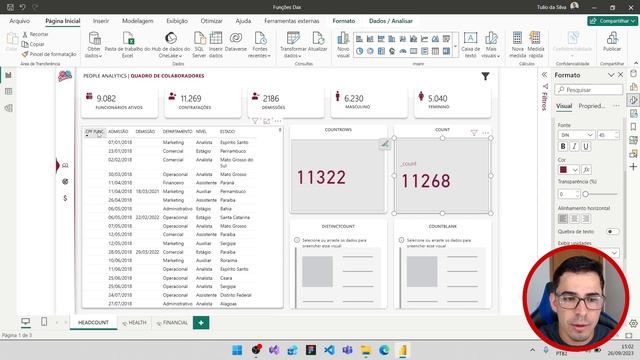Click the Transparência slider handle
This screenshot has width=640, height=360.
[x=585, y=194]
